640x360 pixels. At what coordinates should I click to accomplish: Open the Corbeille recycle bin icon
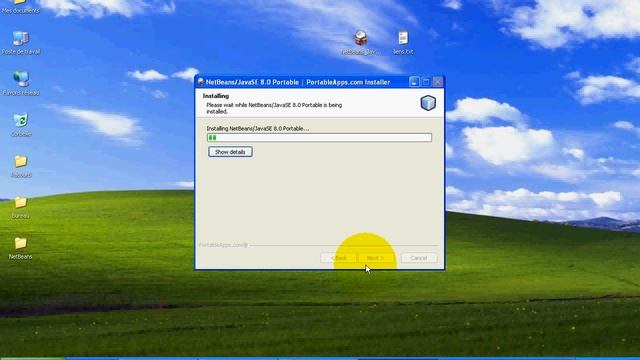coord(21,124)
